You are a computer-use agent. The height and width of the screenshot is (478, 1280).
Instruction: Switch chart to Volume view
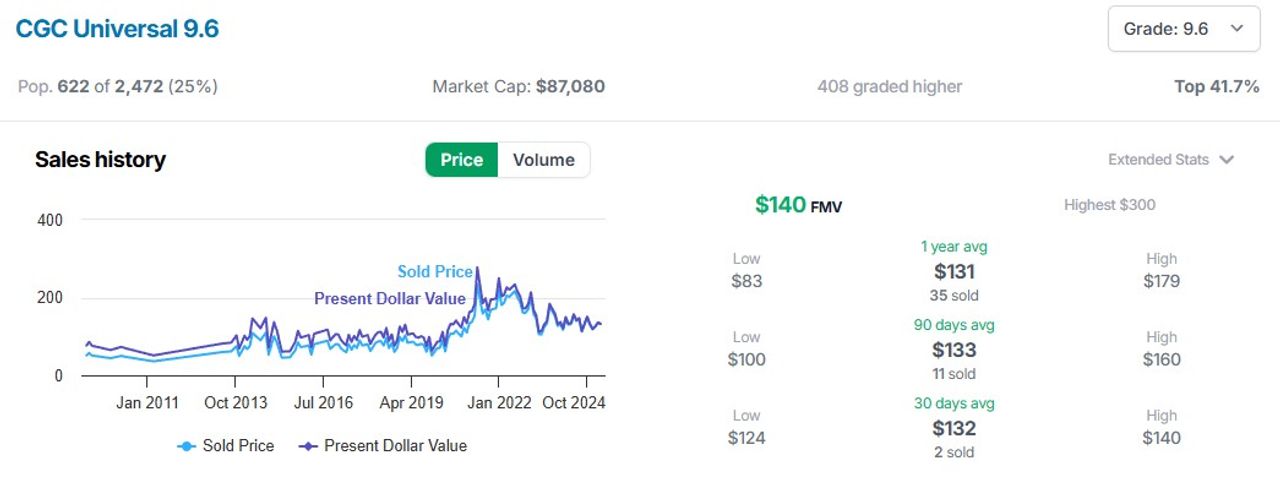point(544,160)
